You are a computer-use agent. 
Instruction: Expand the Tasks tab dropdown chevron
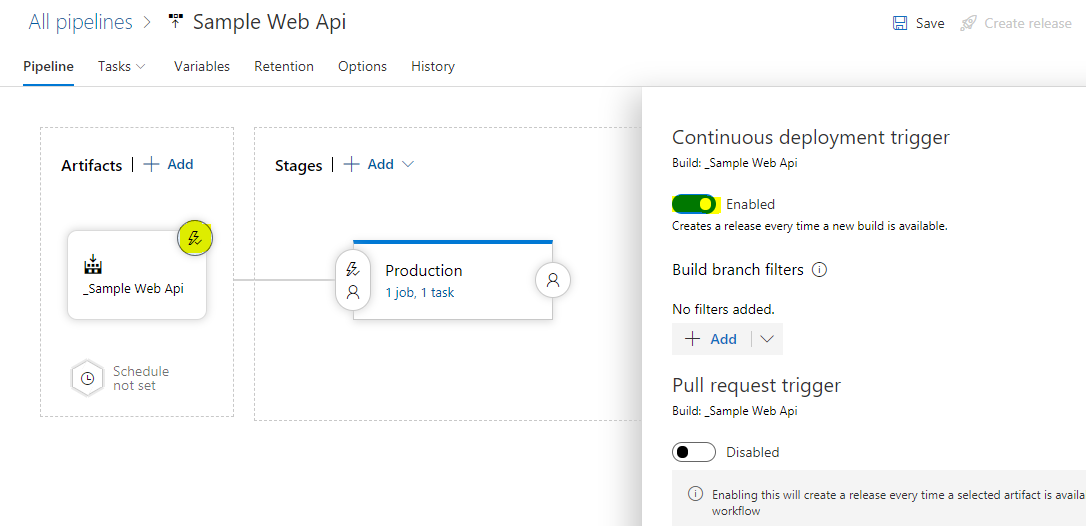pyautogui.click(x=141, y=67)
